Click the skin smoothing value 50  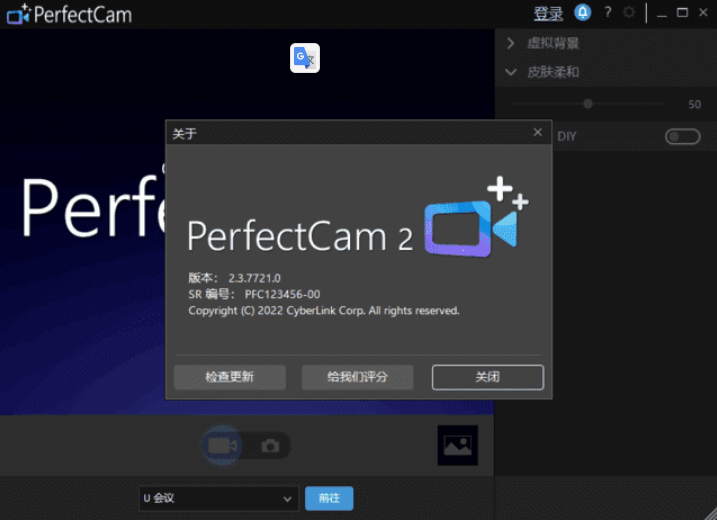tap(695, 104)
